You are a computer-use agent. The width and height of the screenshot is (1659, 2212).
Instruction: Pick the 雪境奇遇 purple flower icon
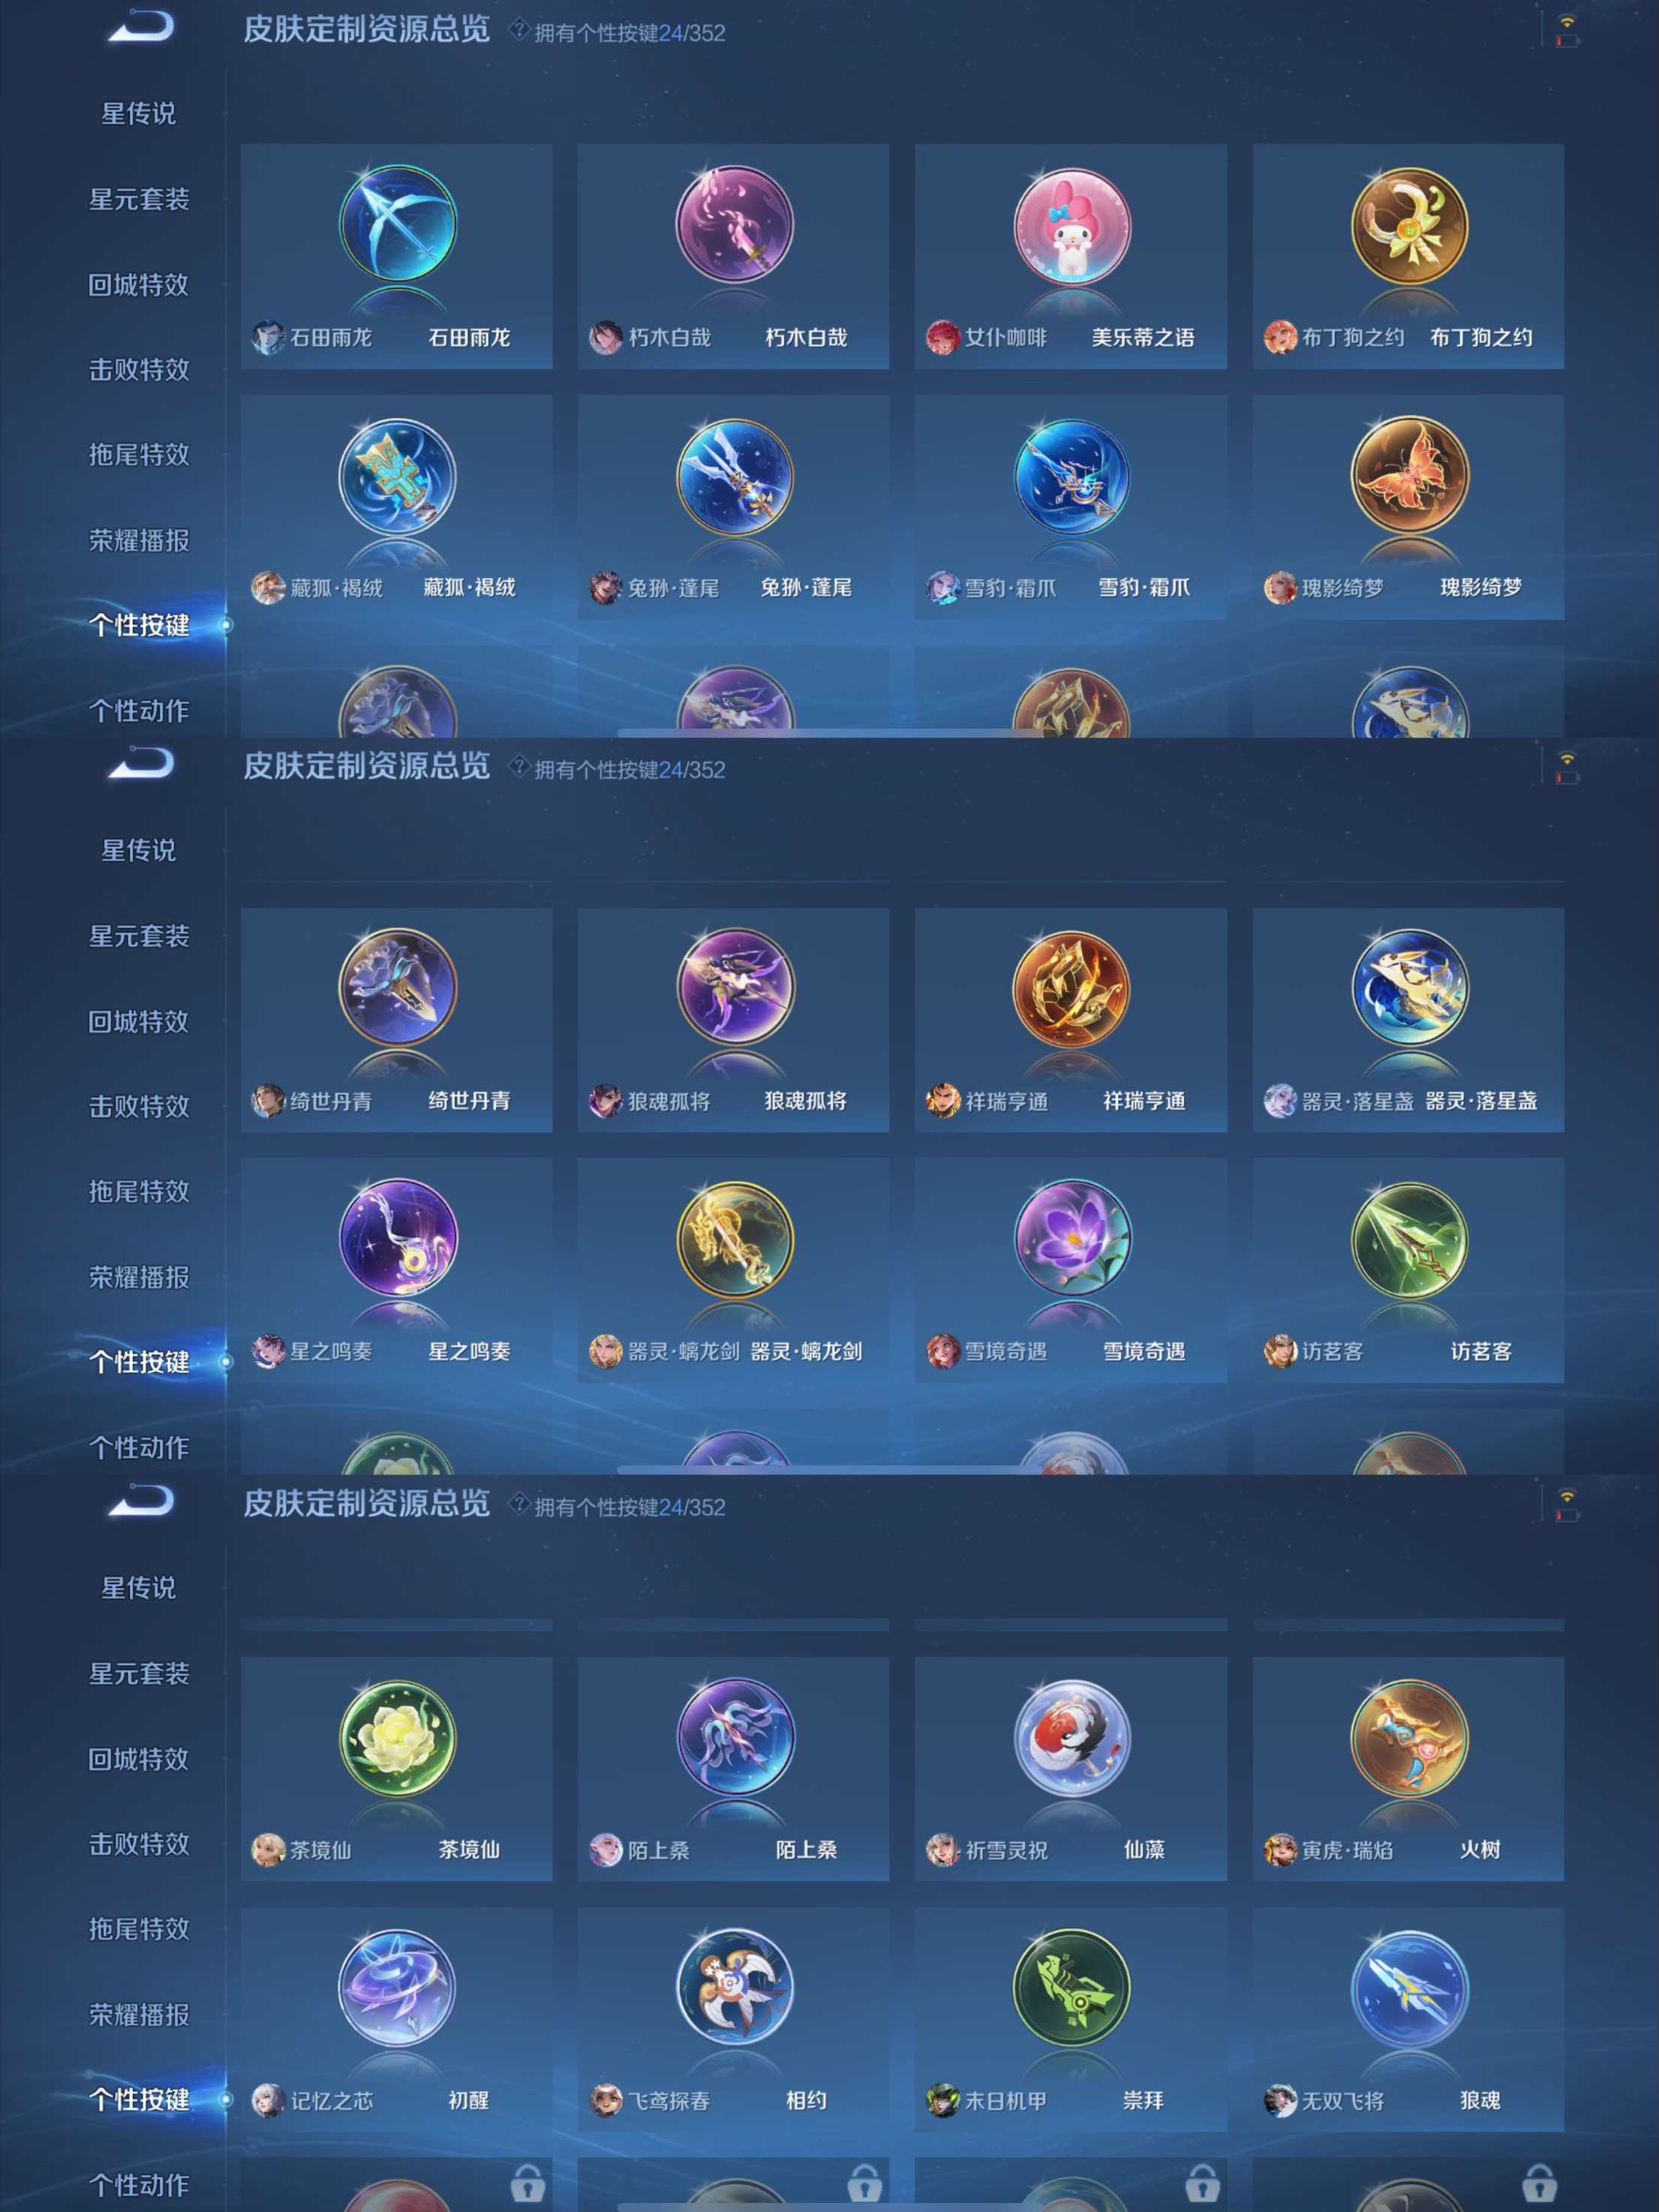[1072, 1238]
